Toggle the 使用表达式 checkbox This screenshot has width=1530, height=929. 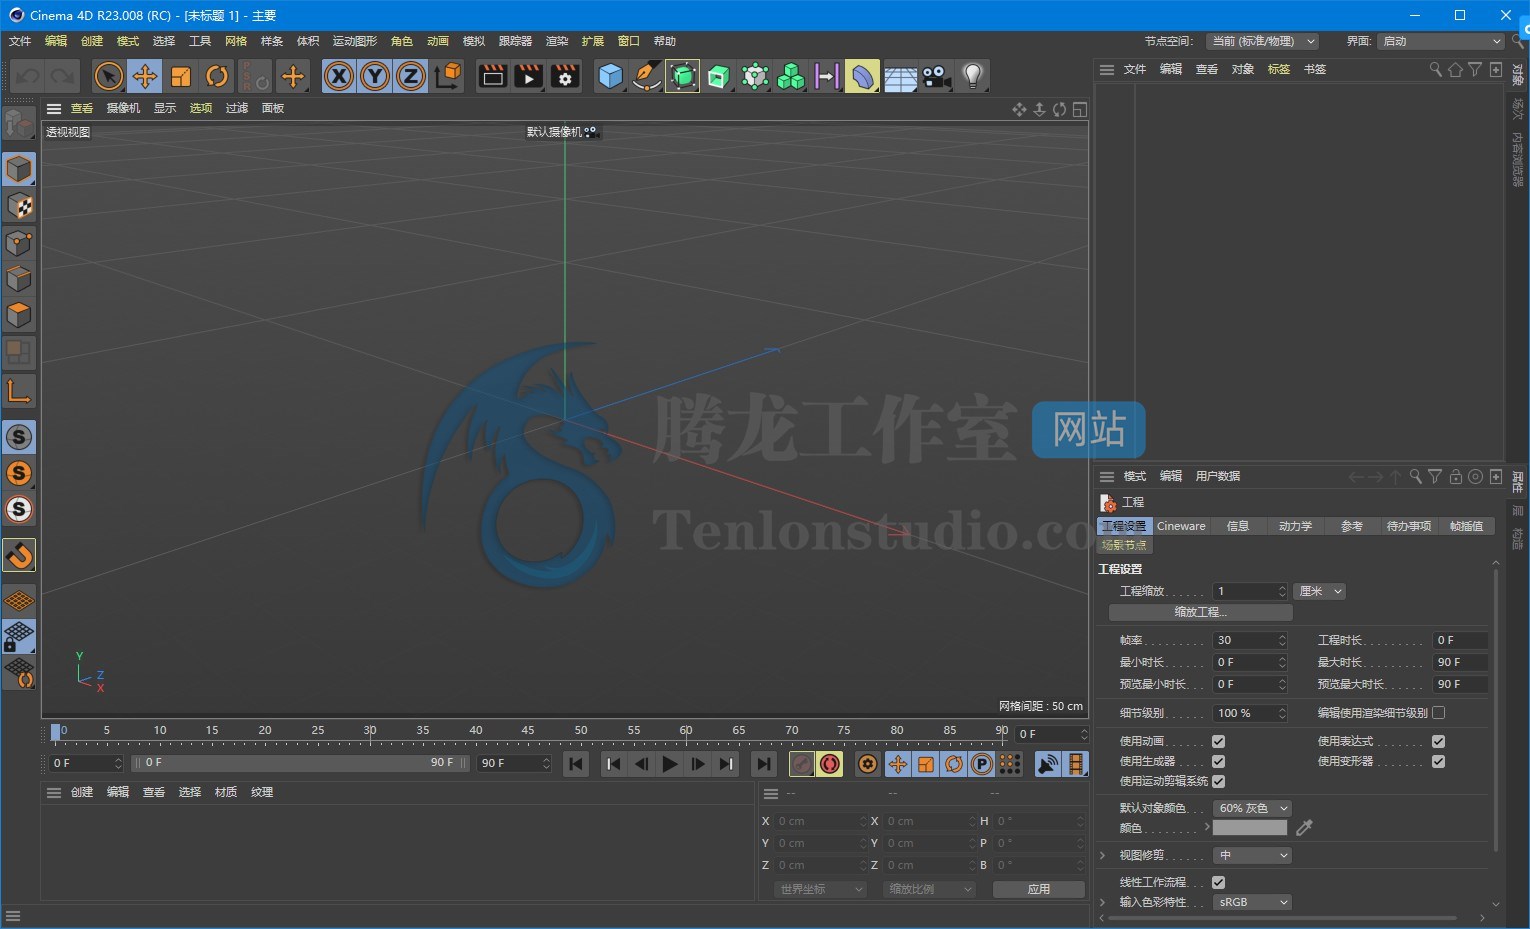[1438, 741]
